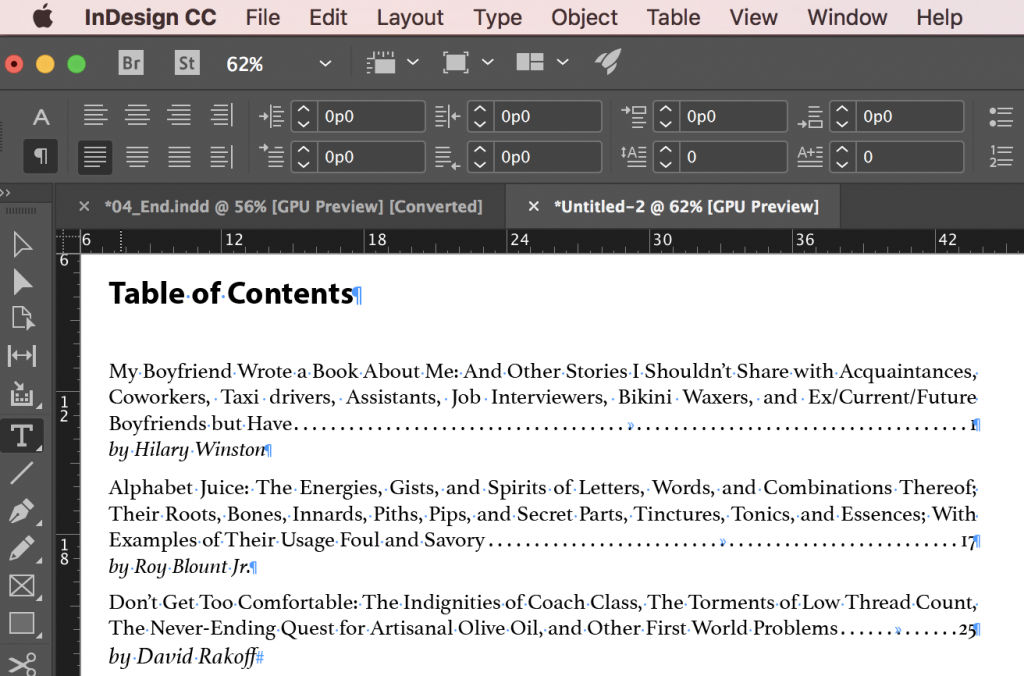Screen dimensions: 1024x676
Task: Switch to Character Formatting Controls
Action: click(40, 118)
